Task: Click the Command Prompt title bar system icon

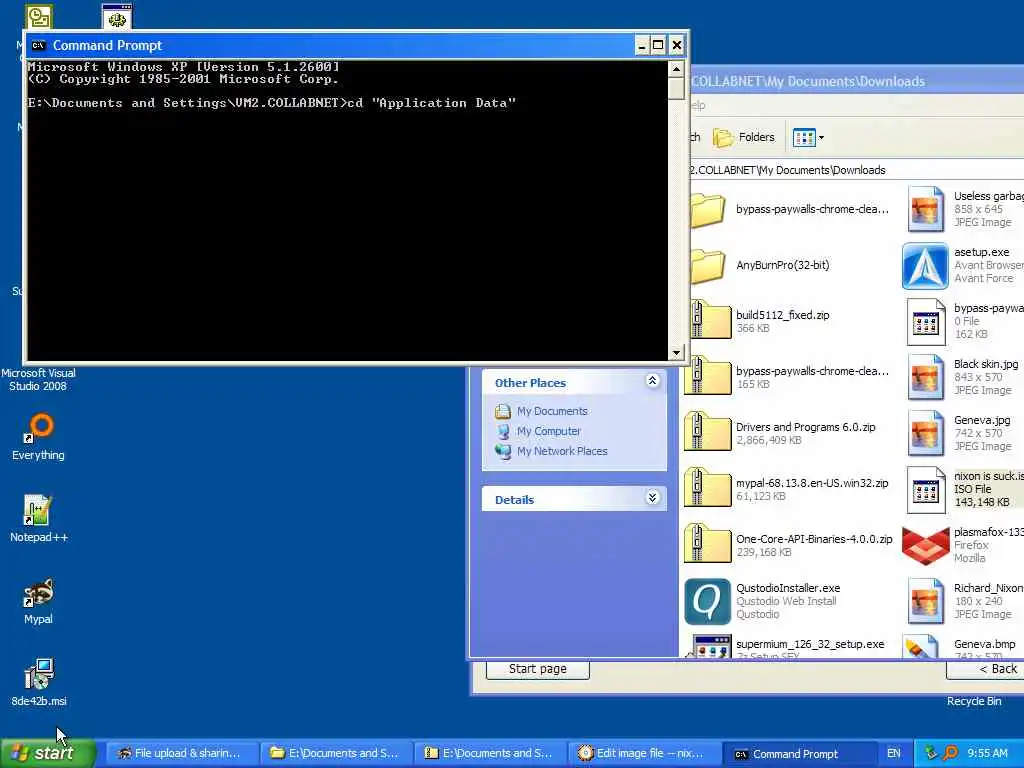Action: point(39,45)
